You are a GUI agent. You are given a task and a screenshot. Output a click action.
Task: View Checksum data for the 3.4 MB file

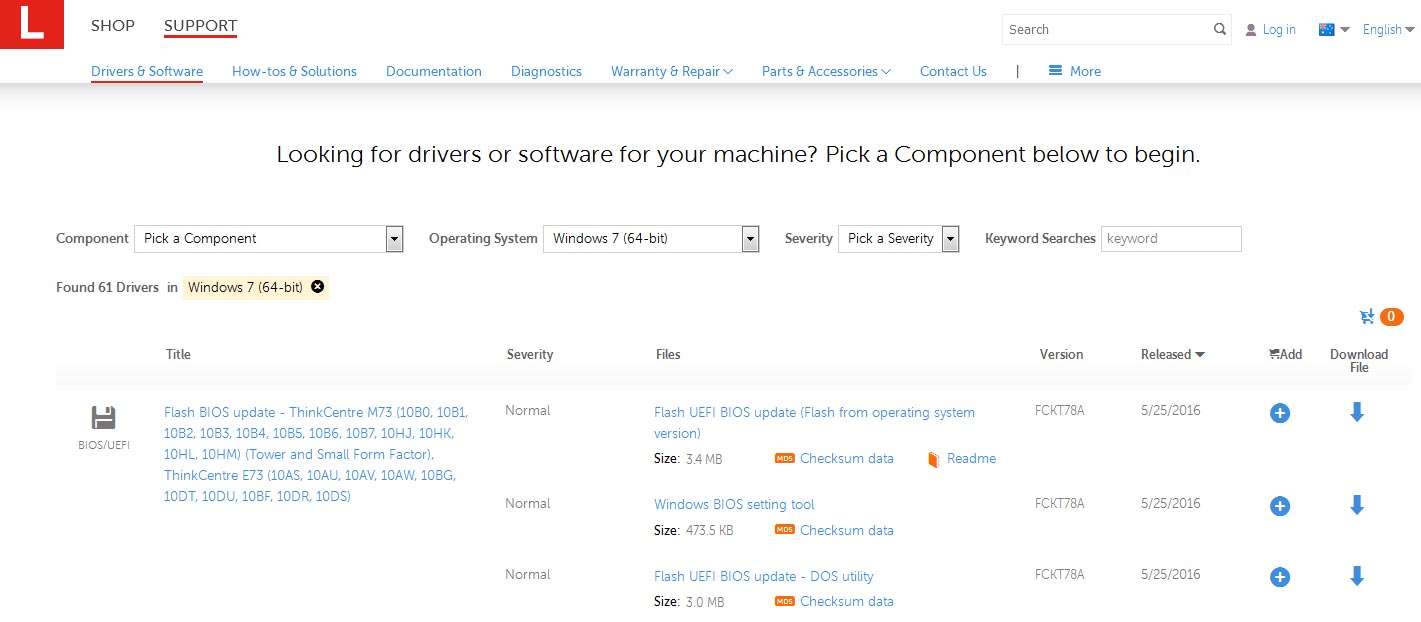click(847, 459)
